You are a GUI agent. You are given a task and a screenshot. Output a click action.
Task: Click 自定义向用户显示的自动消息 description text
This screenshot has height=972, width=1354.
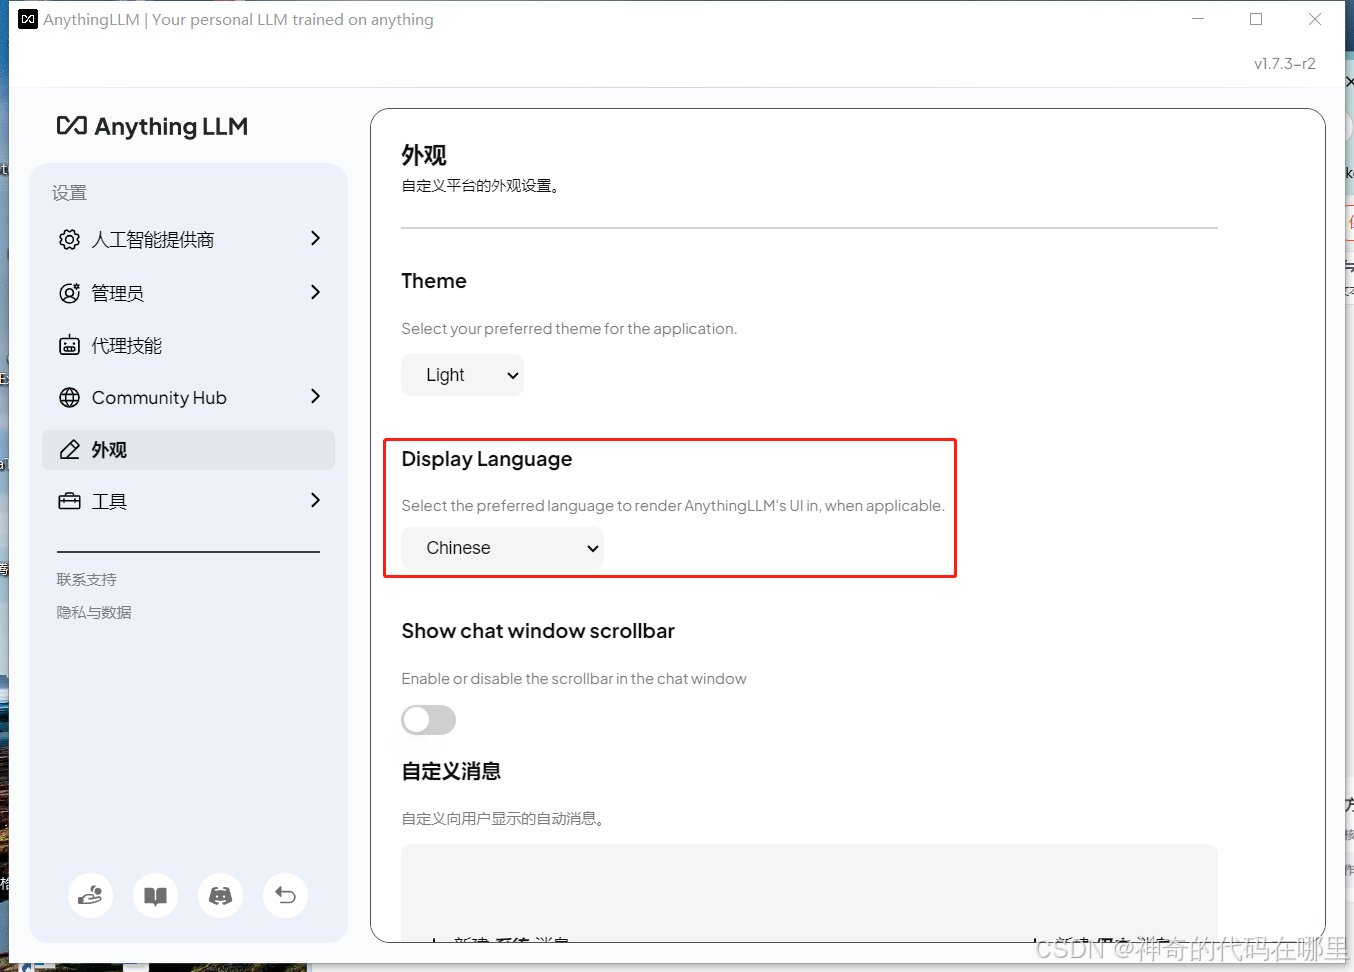pyautogui.click(x=502, y=818)
